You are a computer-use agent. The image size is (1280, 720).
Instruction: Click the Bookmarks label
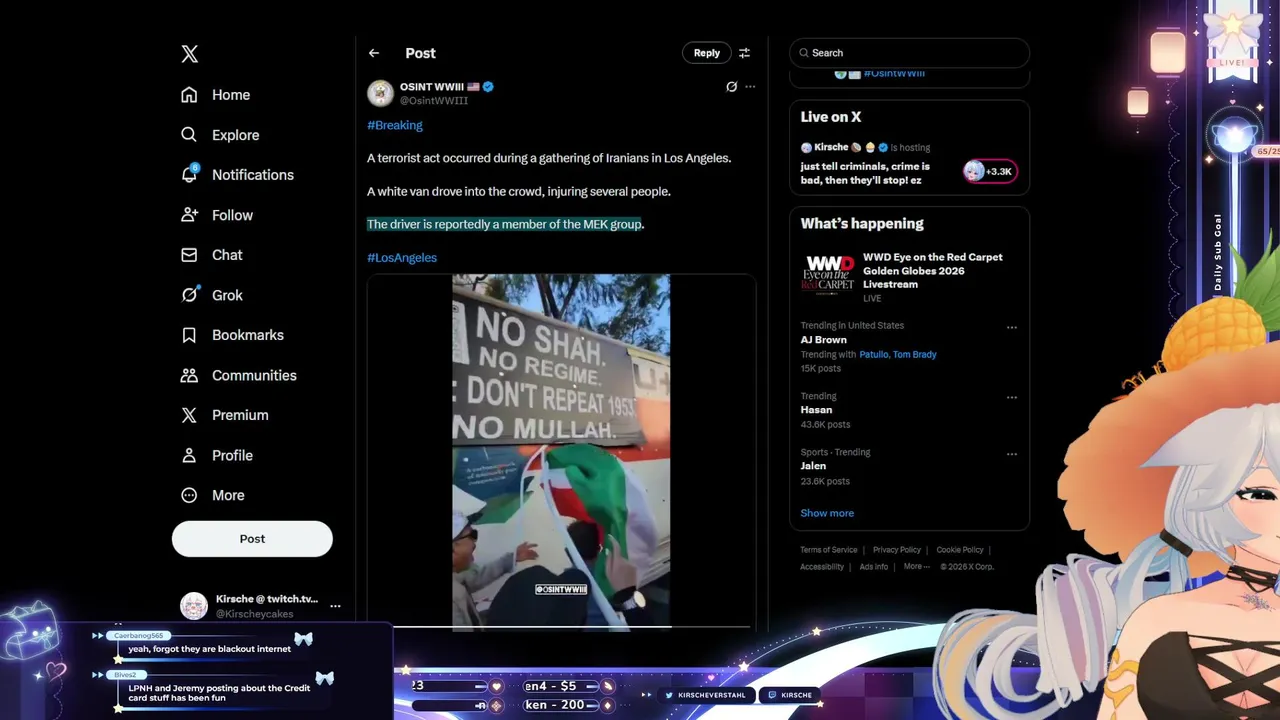tap(248, 335)
